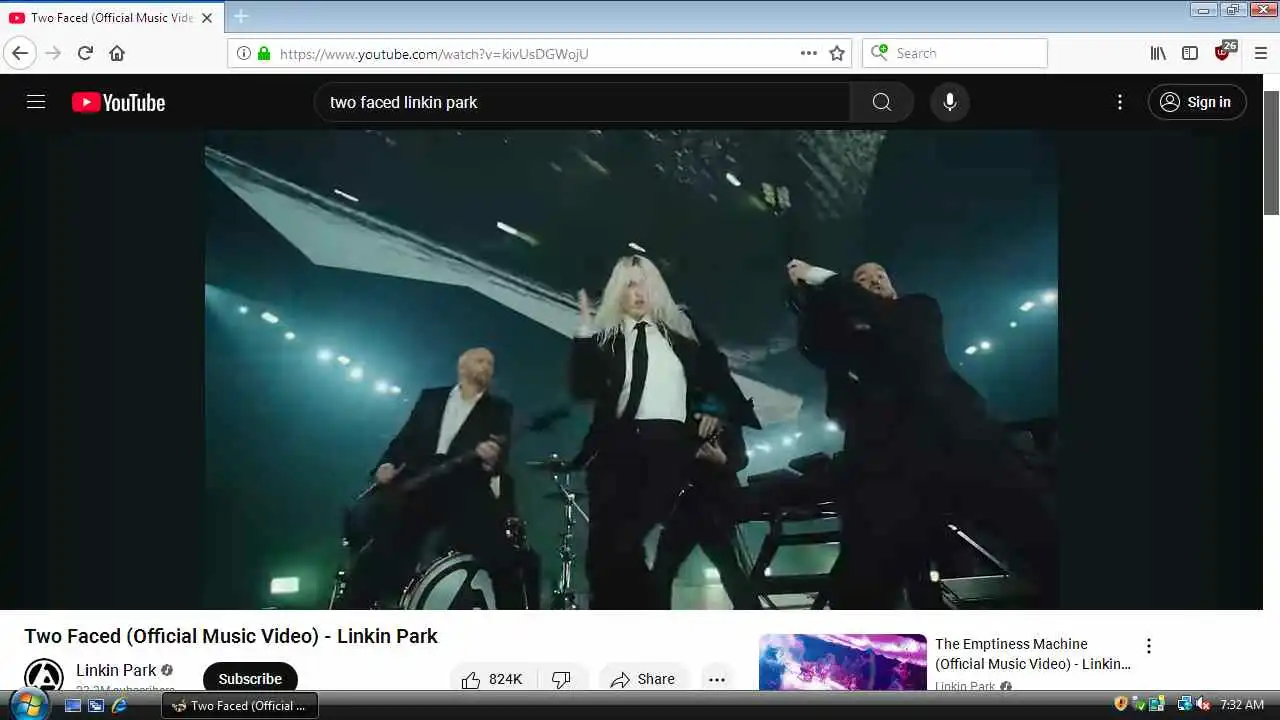Sign in to YouTube

pyautogui.click(x=1197, y=102)
